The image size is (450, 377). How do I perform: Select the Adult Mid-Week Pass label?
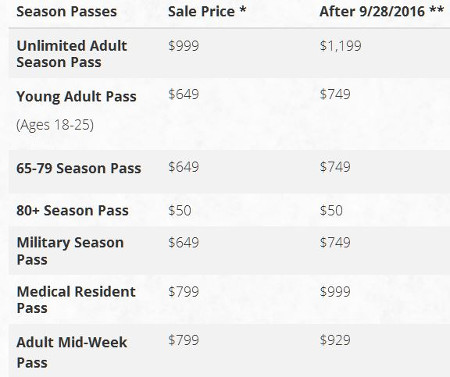[x=72, y=352]
